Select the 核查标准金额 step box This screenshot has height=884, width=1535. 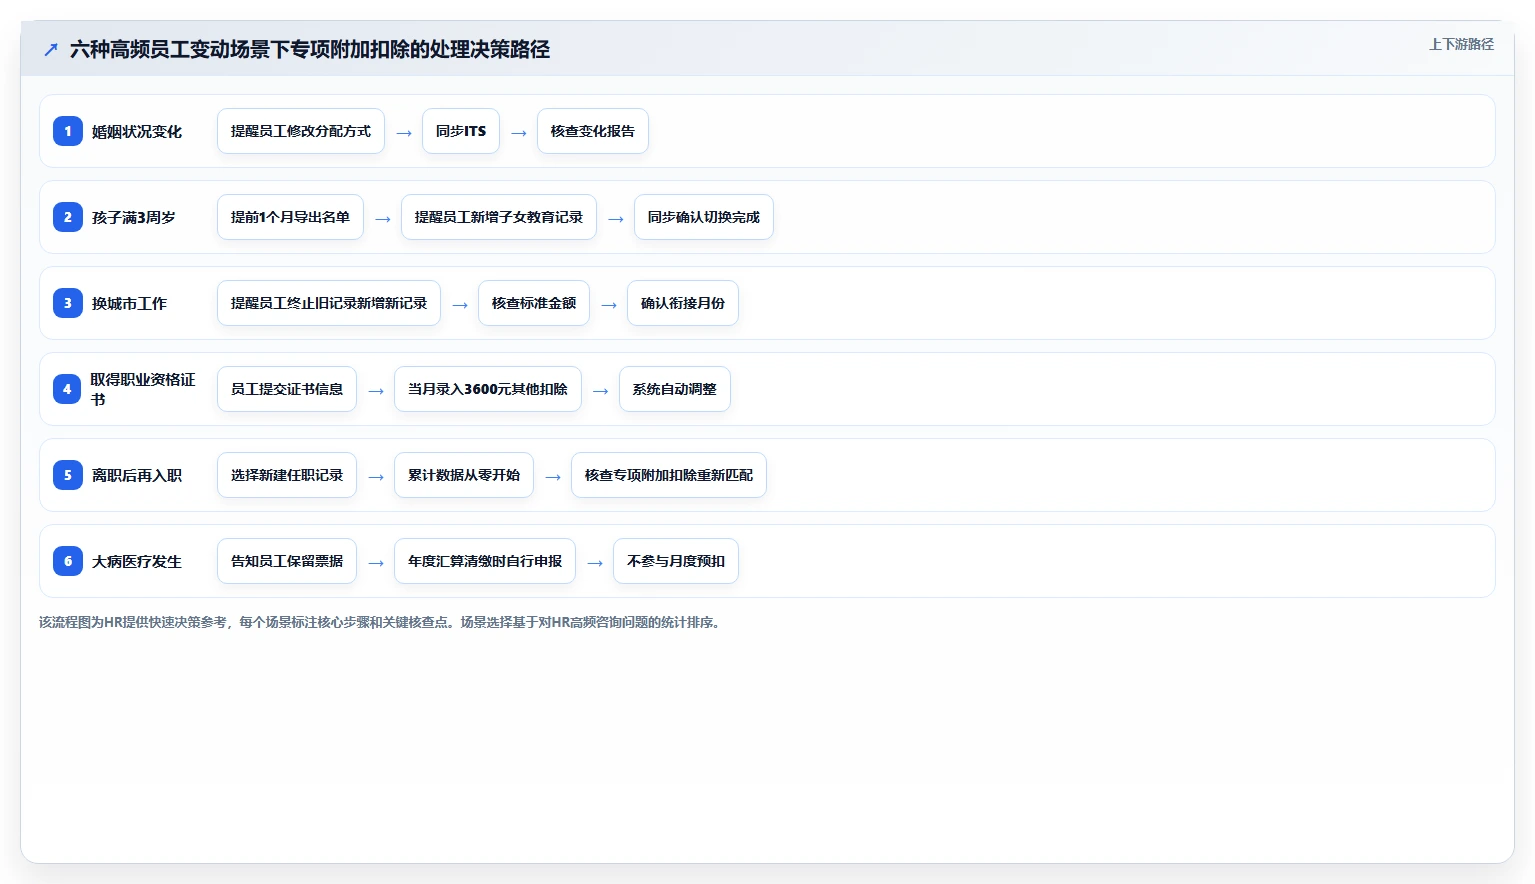(x=534, y=303)
